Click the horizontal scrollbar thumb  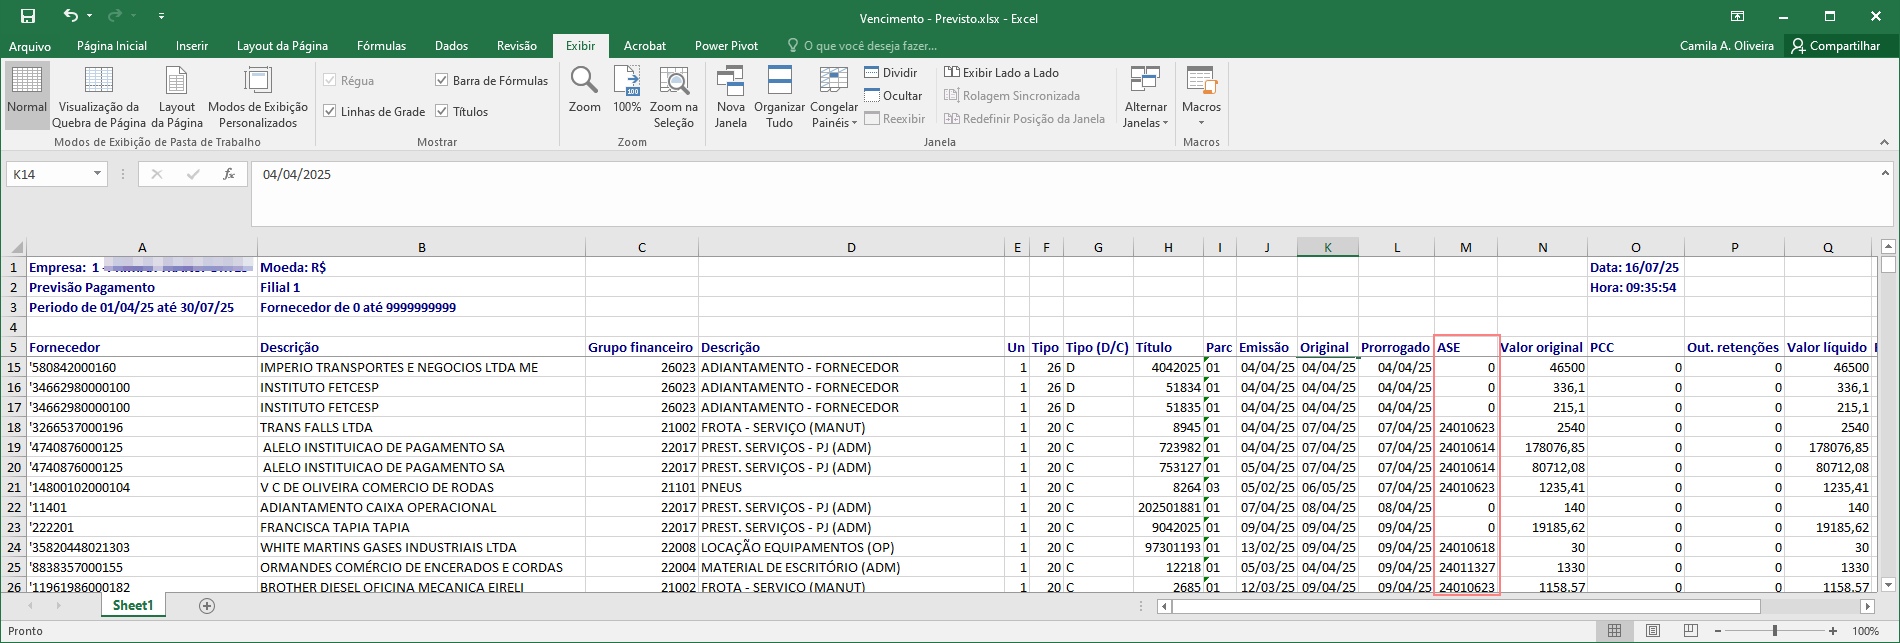click(1466, 607)
